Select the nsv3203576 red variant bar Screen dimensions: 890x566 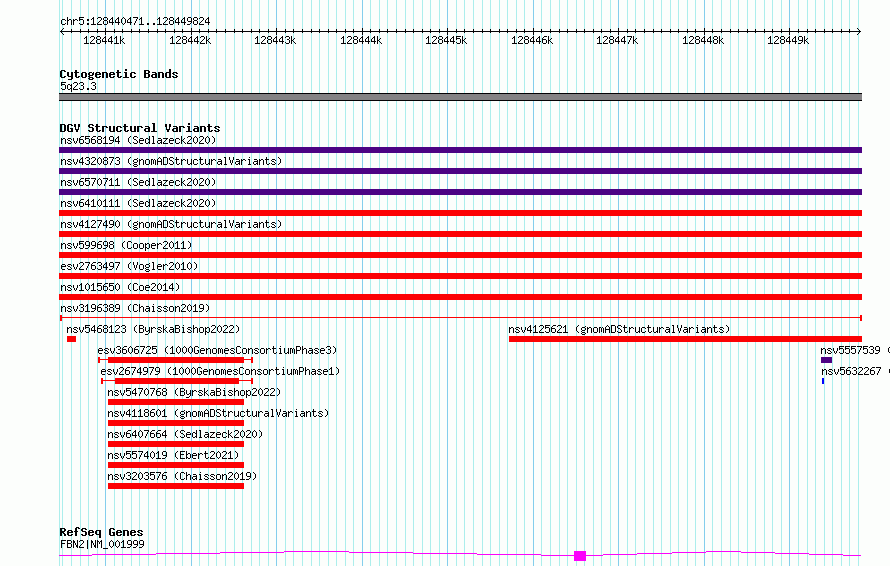pos(175,486)
